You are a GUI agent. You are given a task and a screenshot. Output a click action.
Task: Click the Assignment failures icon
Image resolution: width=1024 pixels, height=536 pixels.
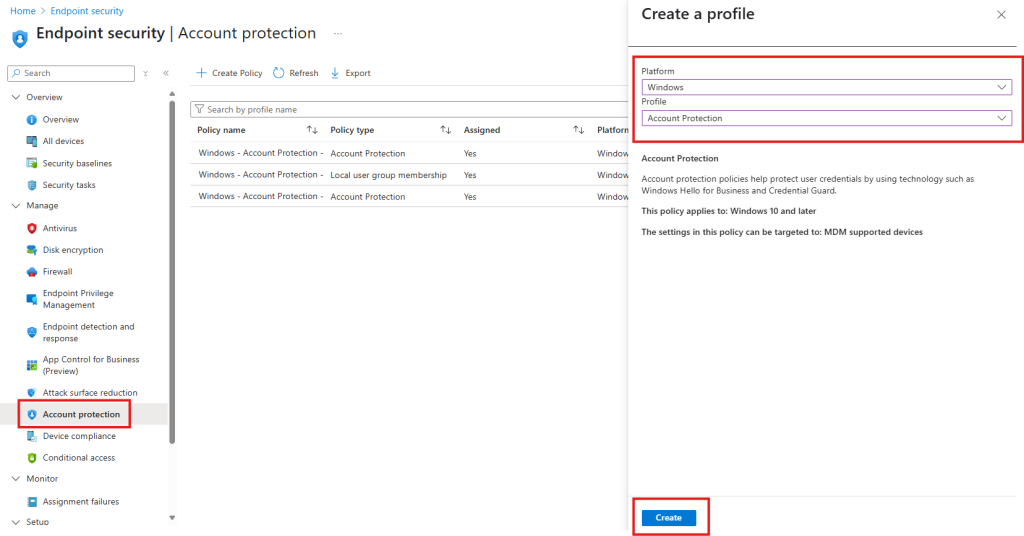point(31,501)
